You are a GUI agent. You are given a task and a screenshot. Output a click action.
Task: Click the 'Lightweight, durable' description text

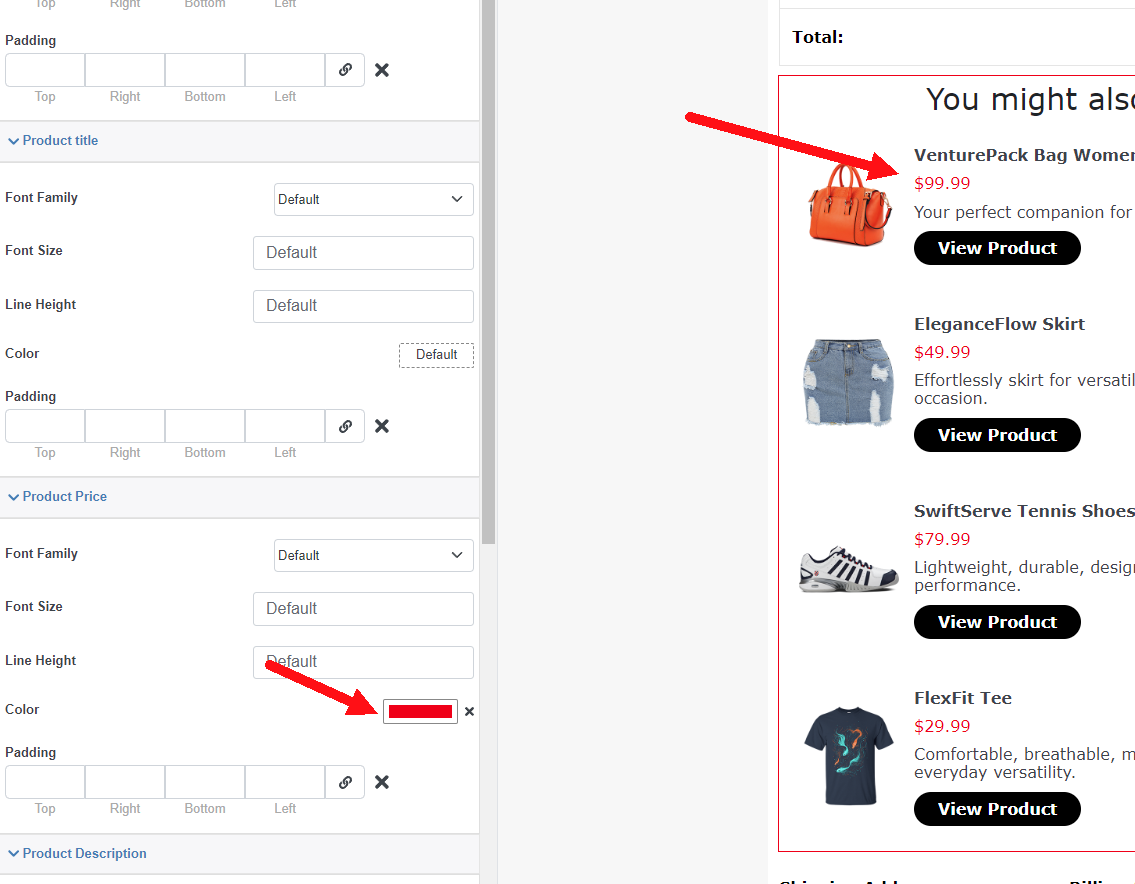(1024, 576)
